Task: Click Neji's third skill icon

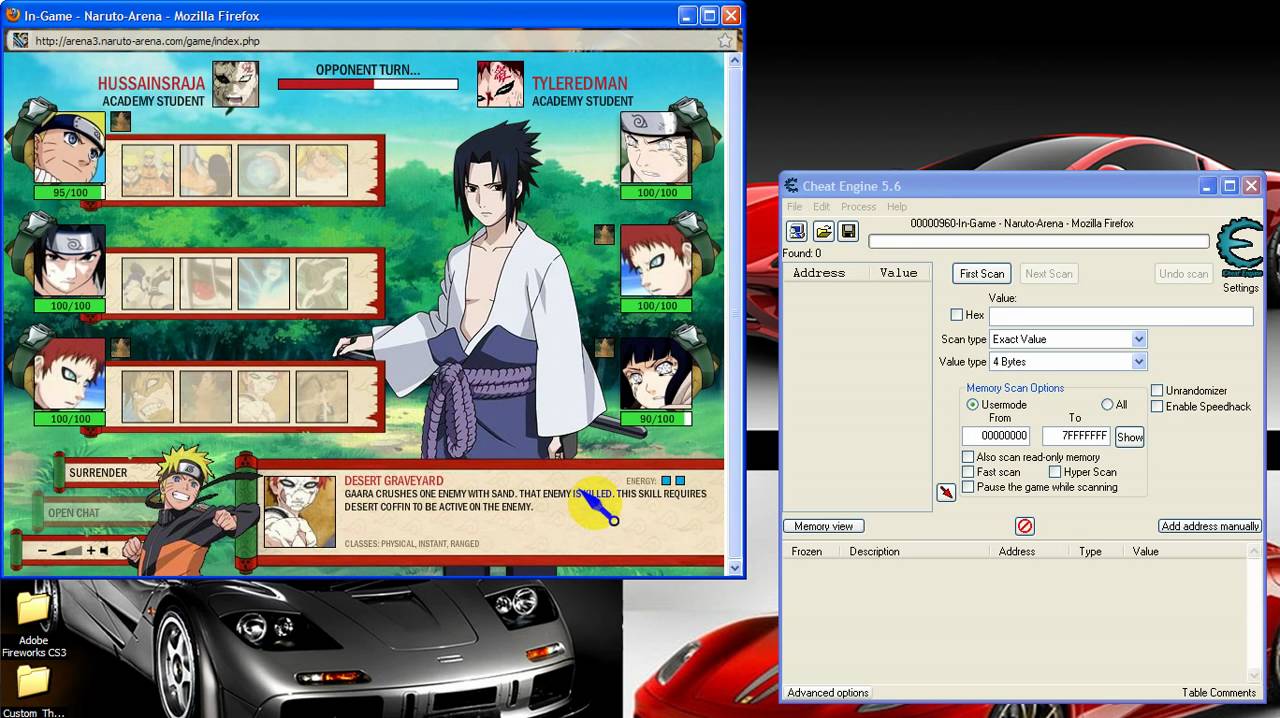Action: click(264, 283)
